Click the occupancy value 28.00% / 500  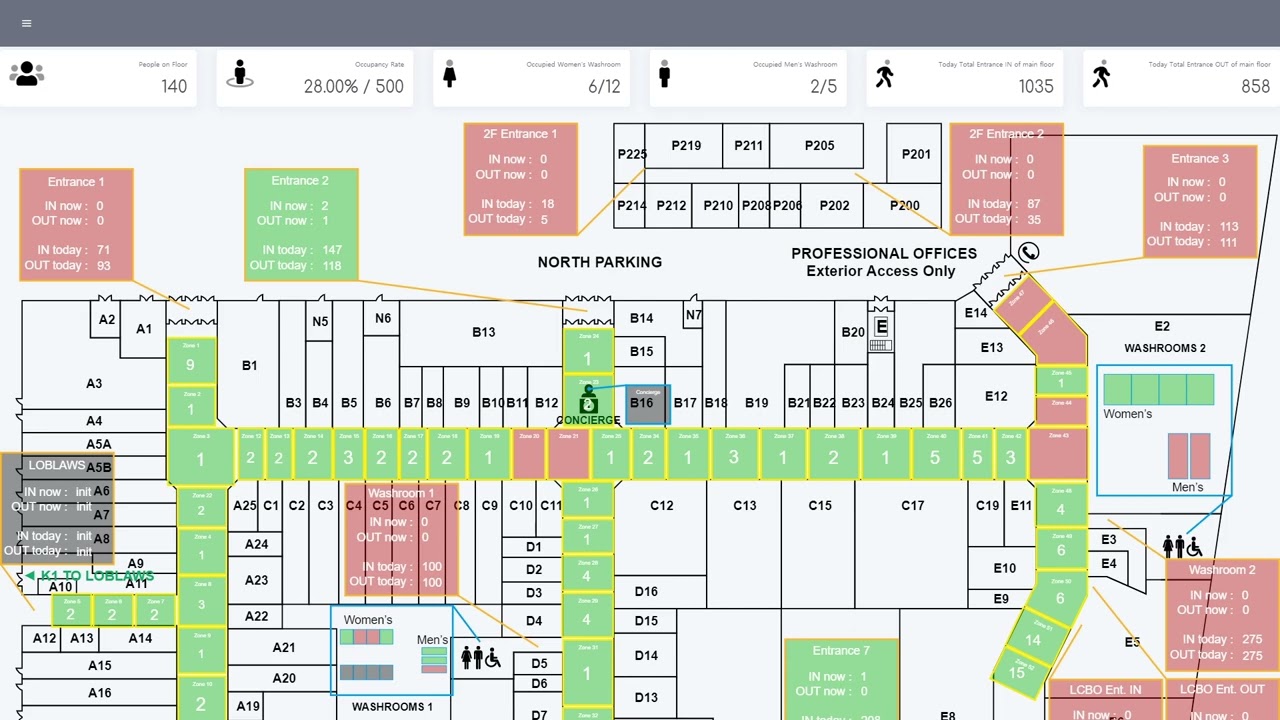coord(354,86)
